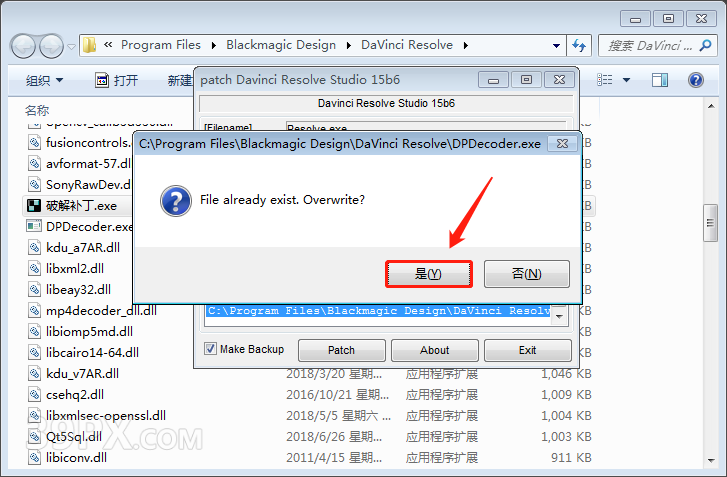Viewport: 727px width, 477px height.
Task: Click the 是(Y) button to overwrite
Action: (x=428, y=274)
